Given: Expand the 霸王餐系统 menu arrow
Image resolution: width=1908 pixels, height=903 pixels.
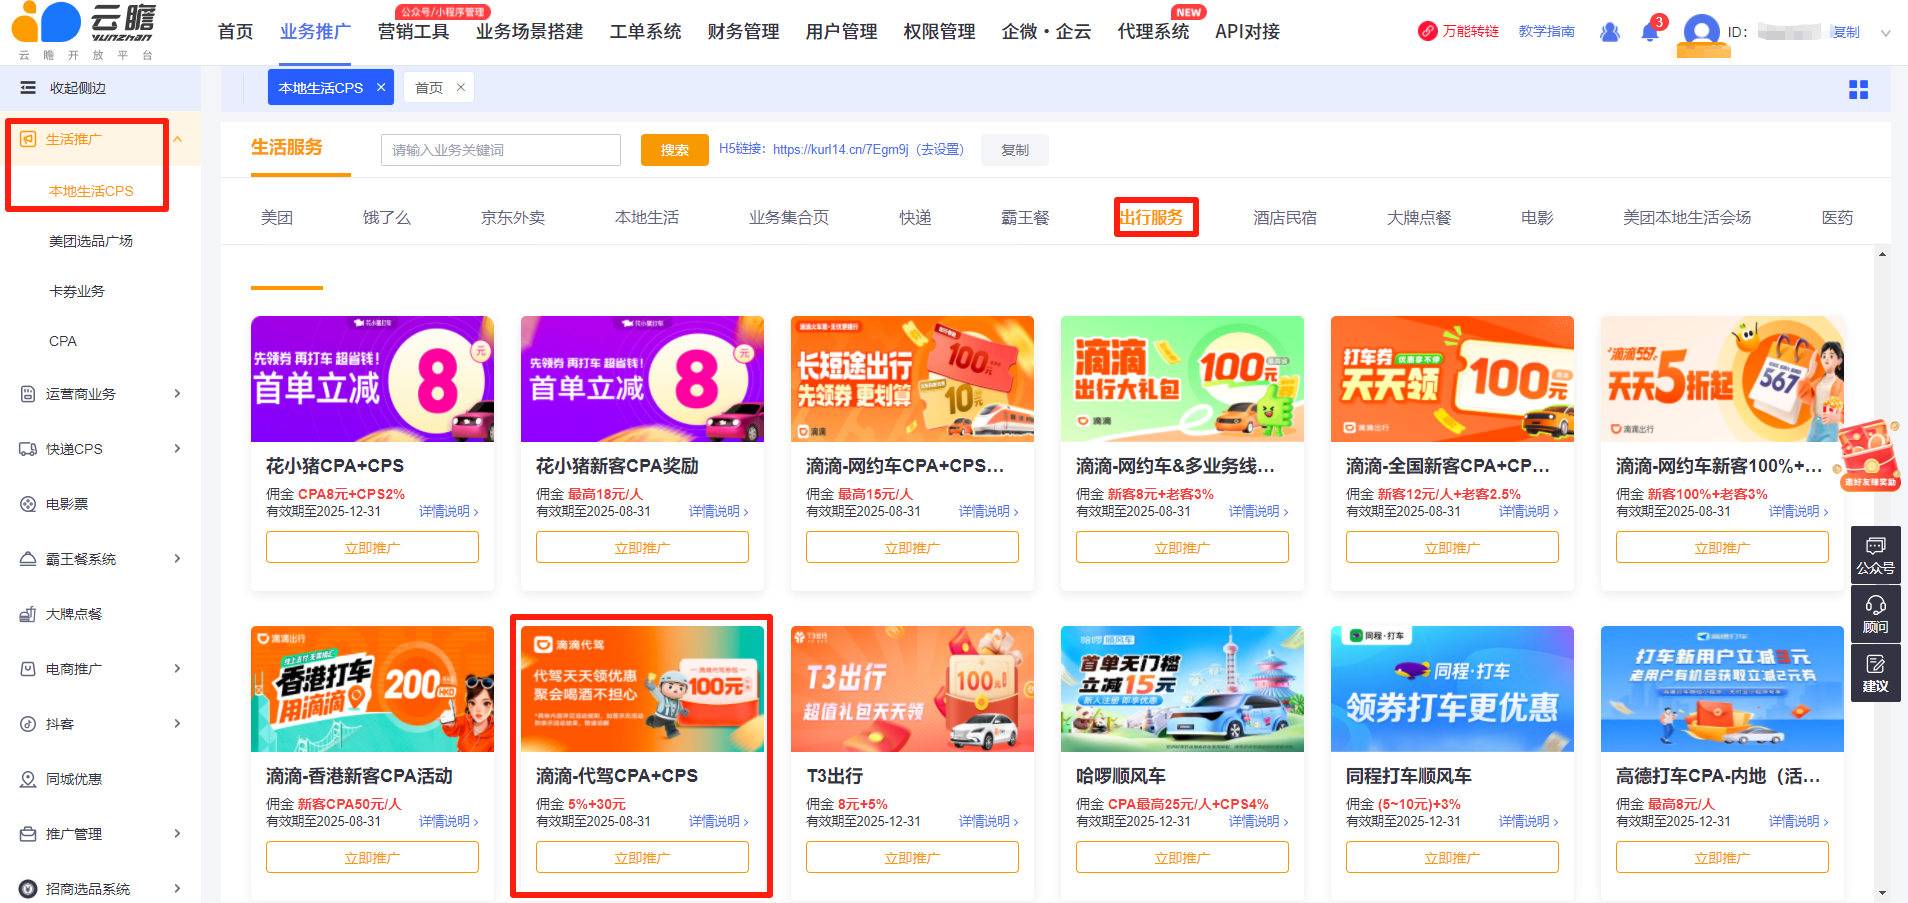Looking at the screenshot, I should [x=177, y=559].
